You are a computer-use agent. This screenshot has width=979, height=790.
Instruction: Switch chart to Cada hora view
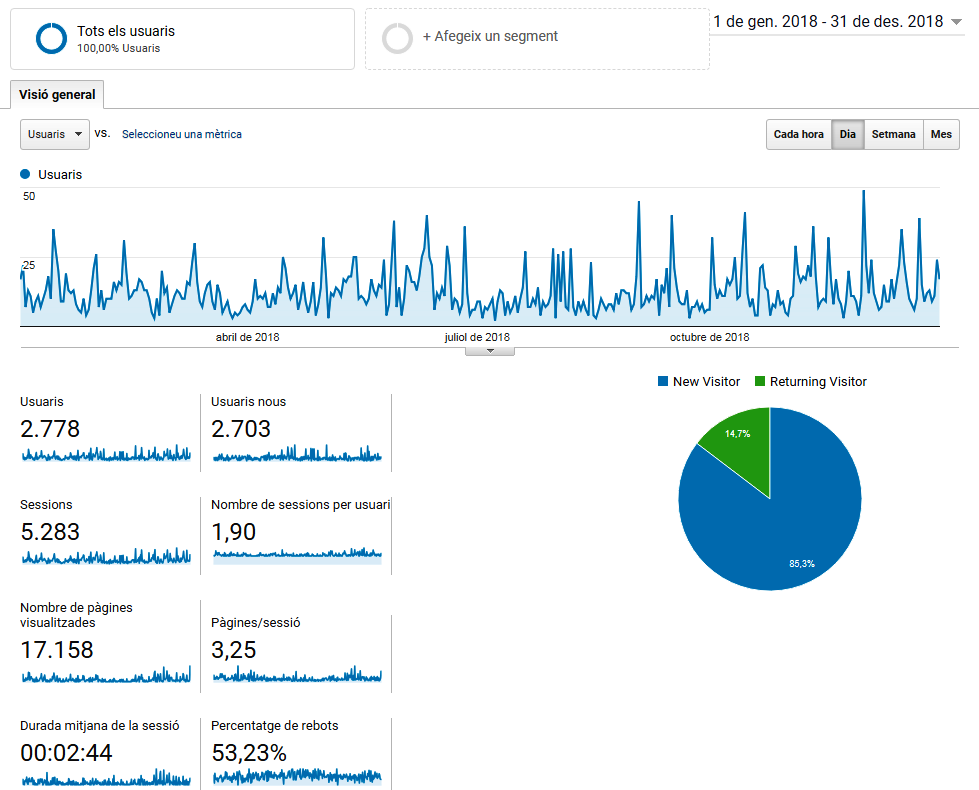tap(798, 135)
